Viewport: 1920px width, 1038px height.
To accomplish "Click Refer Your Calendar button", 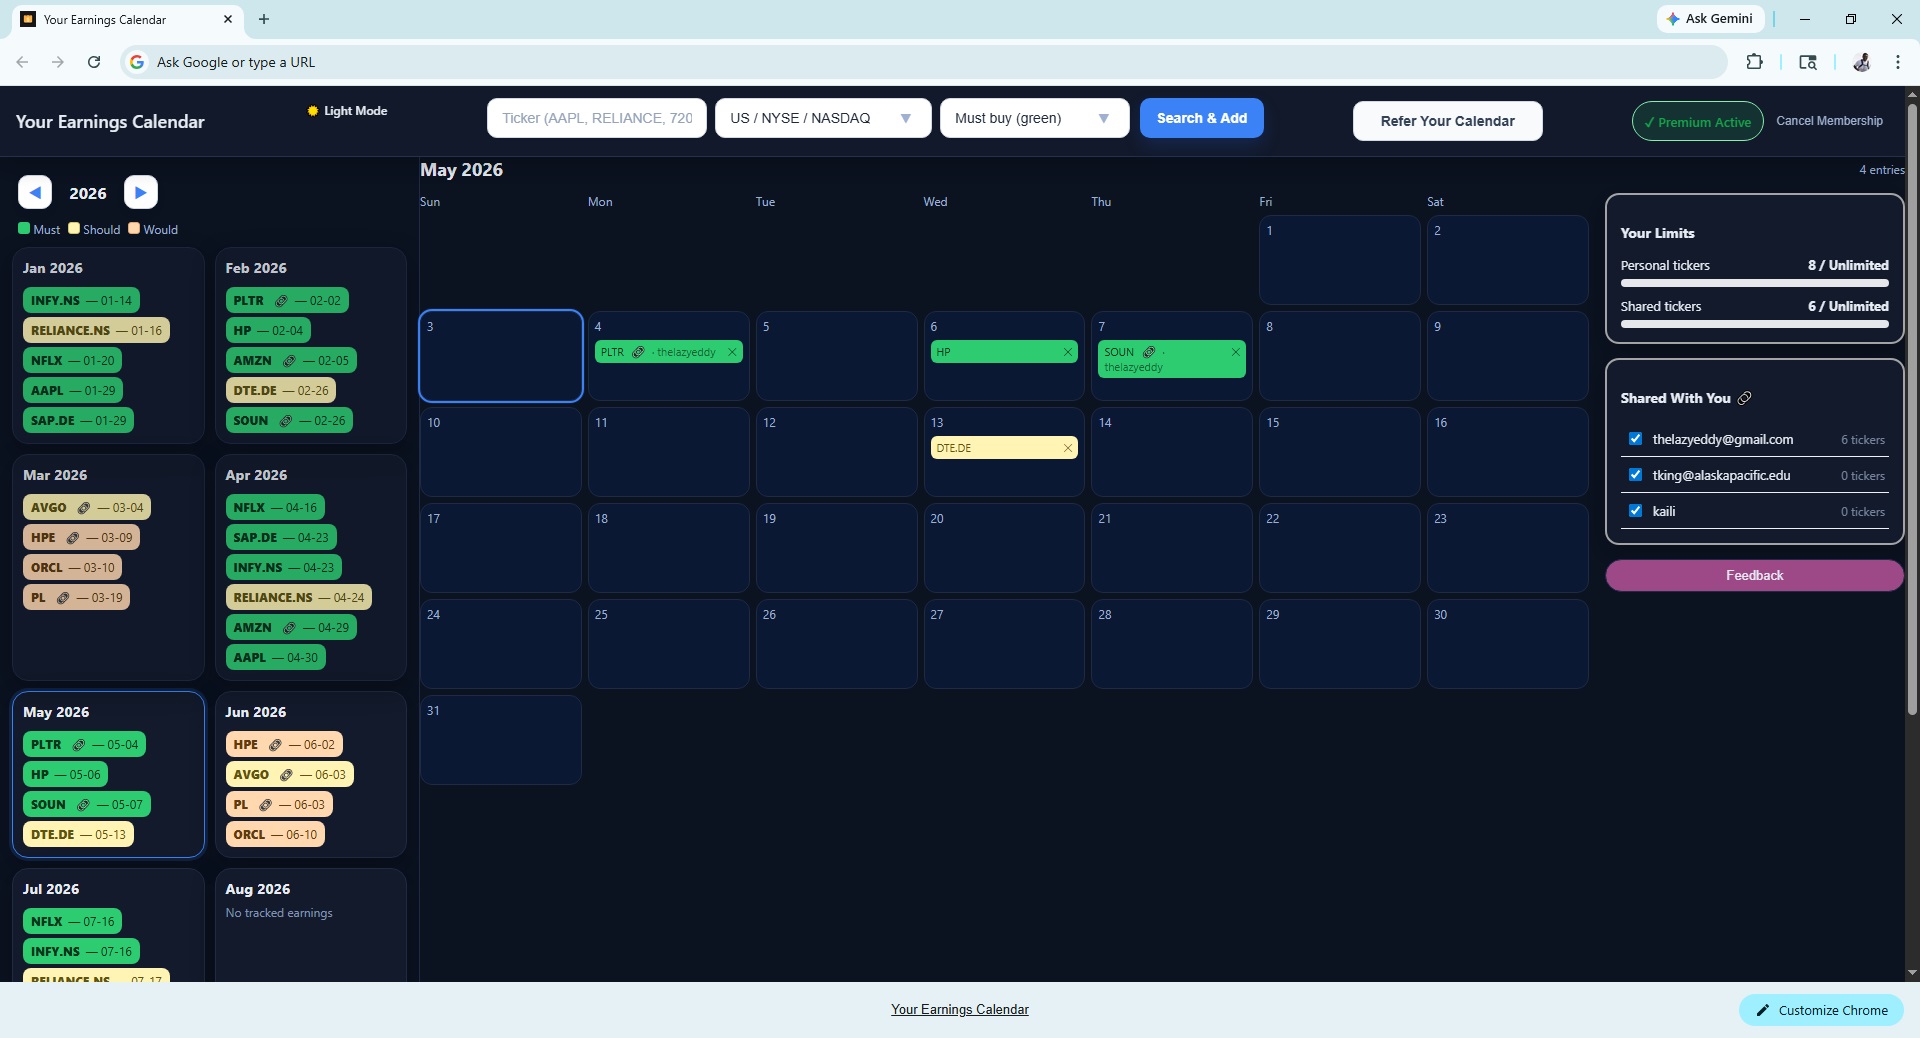I will (1447, 121).
